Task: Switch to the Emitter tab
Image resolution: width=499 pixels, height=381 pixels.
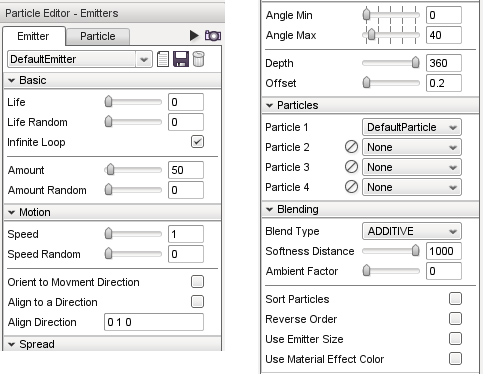Action: (33, 36)
